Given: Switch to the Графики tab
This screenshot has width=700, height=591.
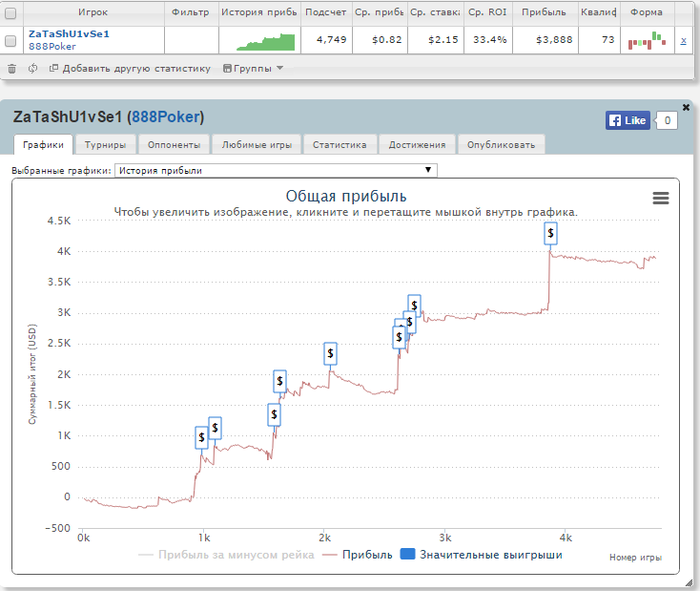Looking at the screenshot, I should [x=43, y=145].
